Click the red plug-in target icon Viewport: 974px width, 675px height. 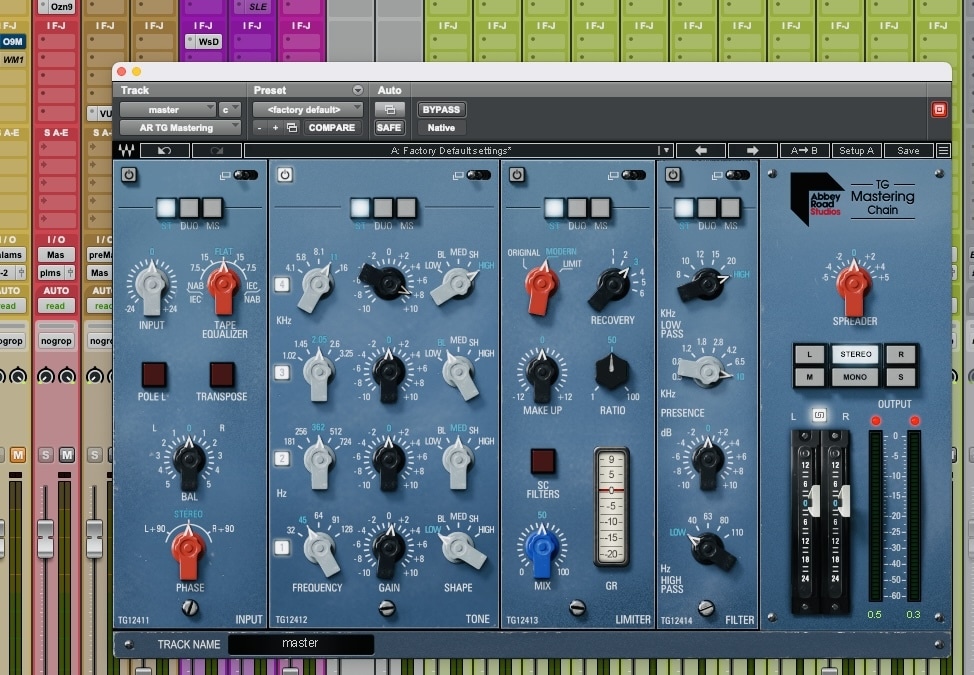tap(939, 110)
